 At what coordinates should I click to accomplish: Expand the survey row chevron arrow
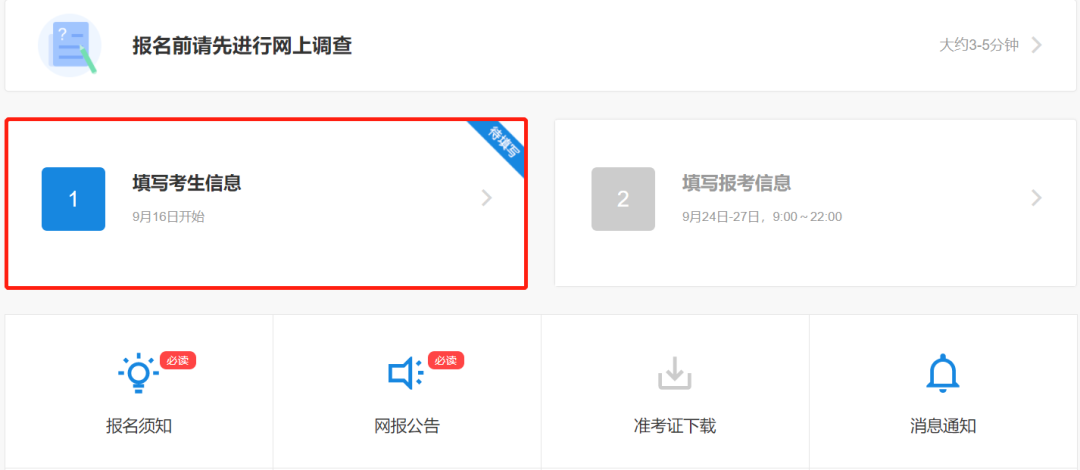[1036, 45]
